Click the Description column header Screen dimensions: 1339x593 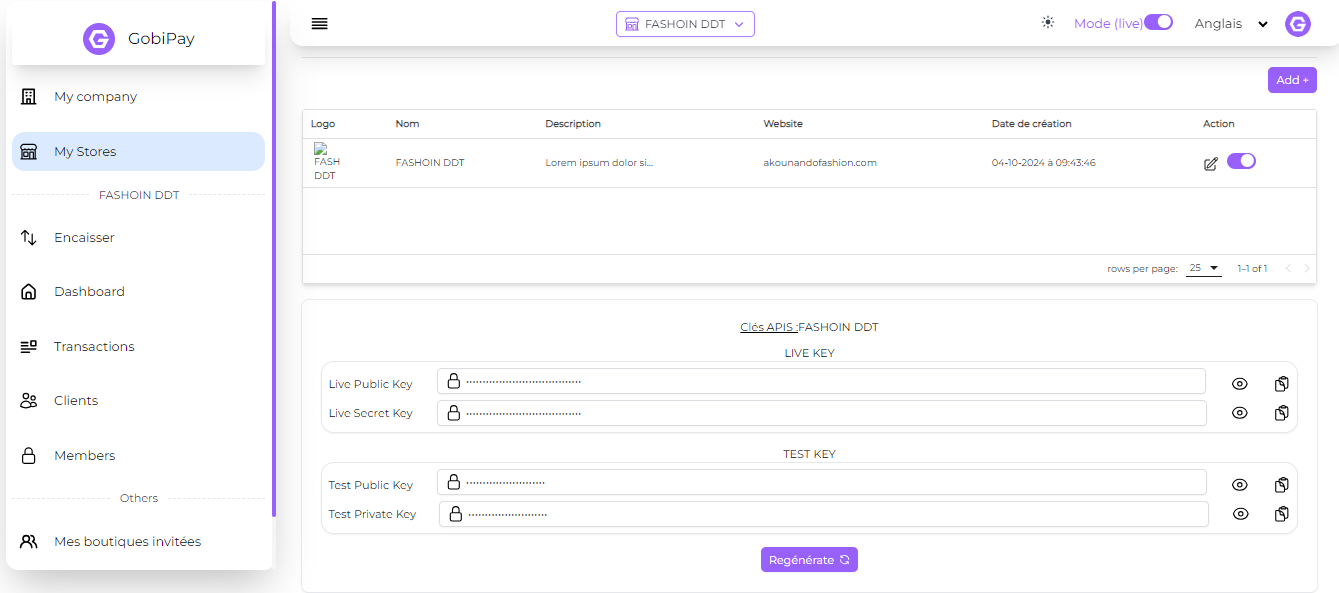pyautogui.click(x=573, y=124)
